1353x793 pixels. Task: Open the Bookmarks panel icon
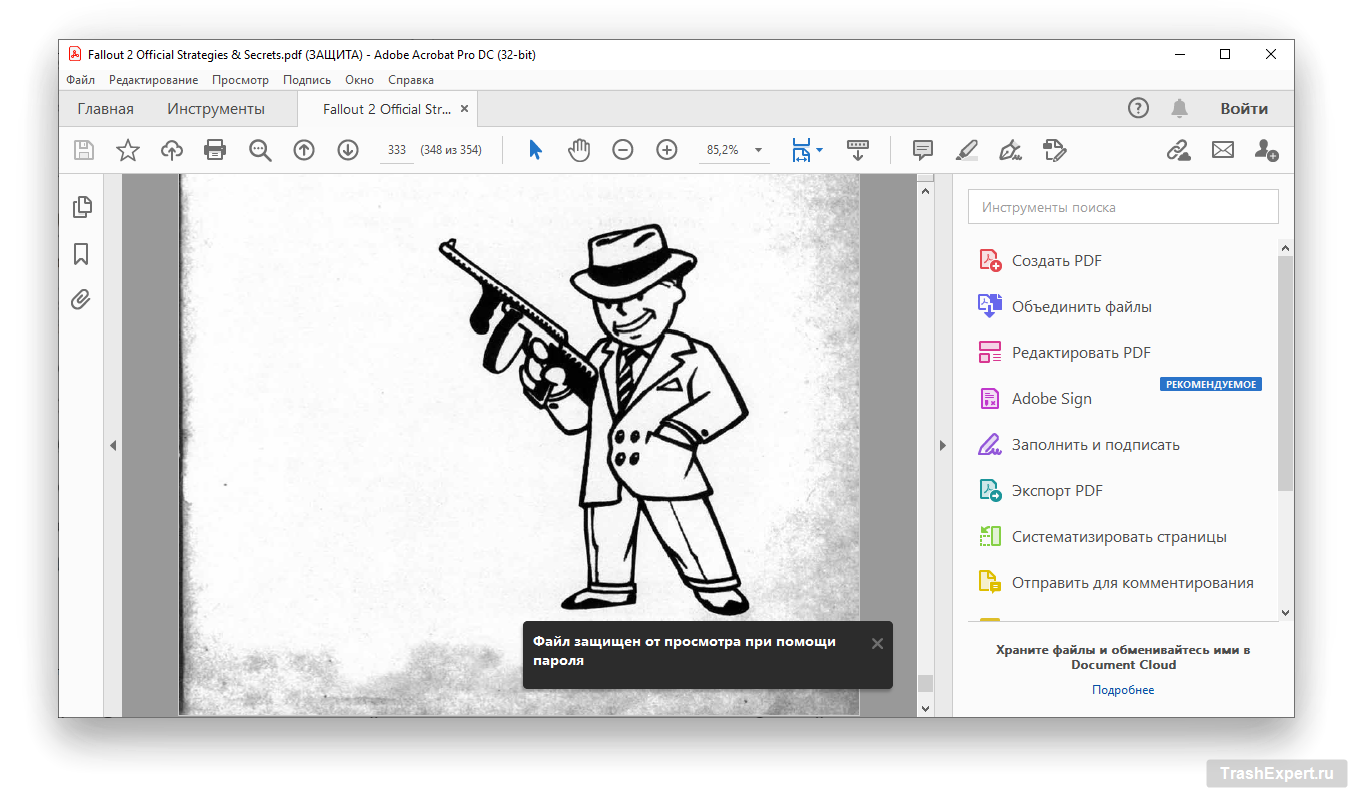[82, 254]
